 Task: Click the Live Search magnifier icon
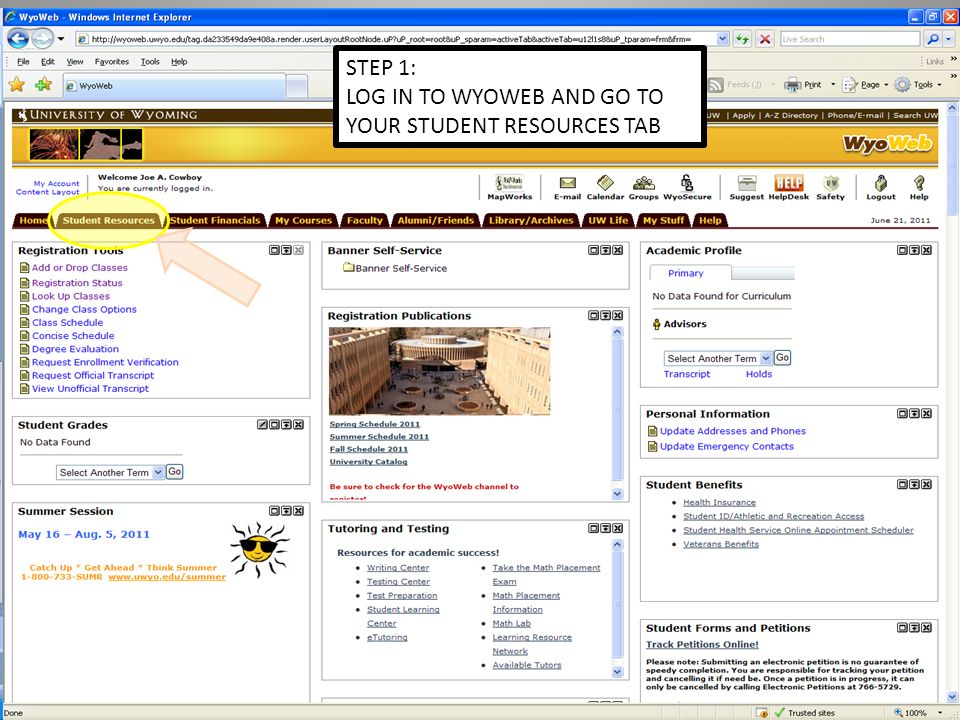tap(932, 39)
